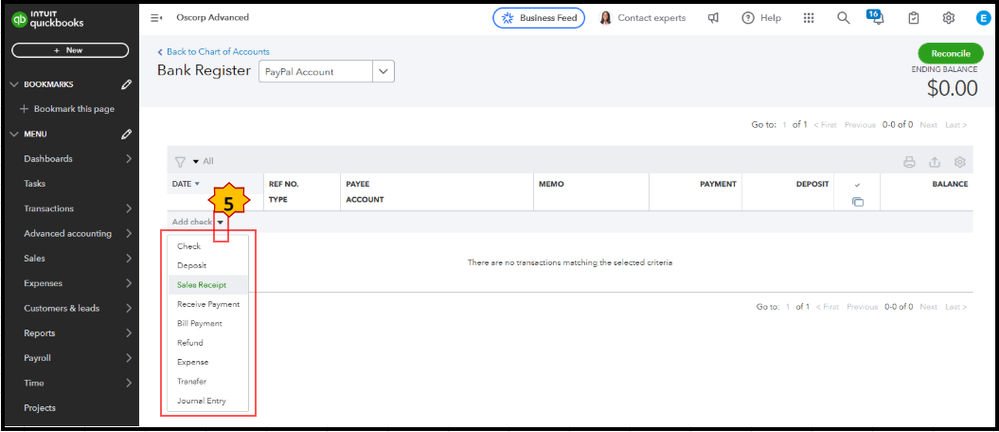Click the bottom pagination Last link
This screenshot has height=432, width=999.
coord(956,307)
